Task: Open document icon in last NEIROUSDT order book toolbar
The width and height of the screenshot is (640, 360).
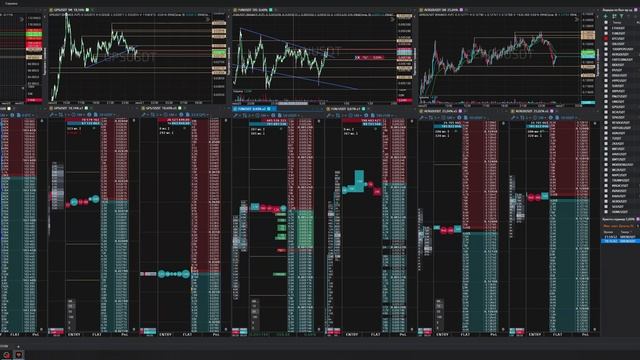Action: pos(557,118)
